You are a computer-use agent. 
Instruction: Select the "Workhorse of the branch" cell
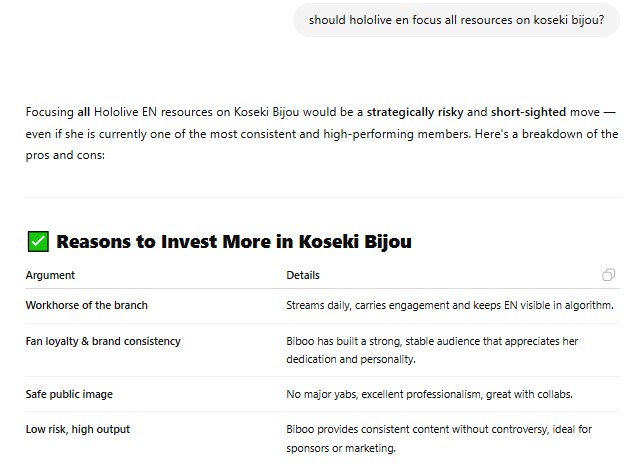[x=86, y=305]
